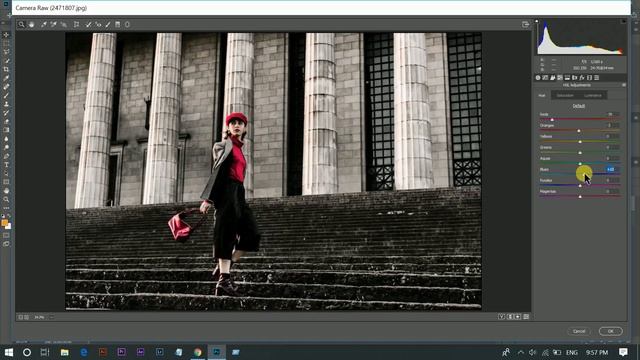Toggle Camera Raw full screen mode
This screenshot has height=360, width=640.
pos(525,24)
